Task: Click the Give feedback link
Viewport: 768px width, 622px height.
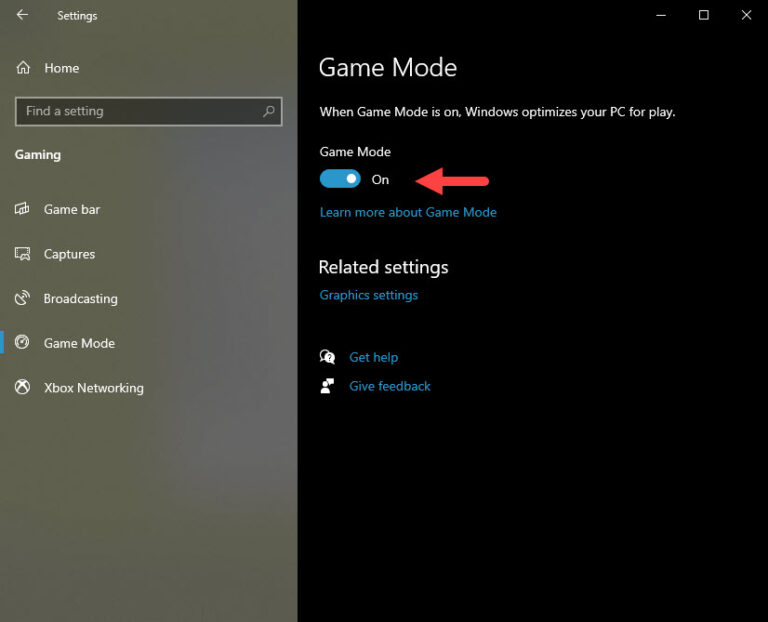Action: 389,386
